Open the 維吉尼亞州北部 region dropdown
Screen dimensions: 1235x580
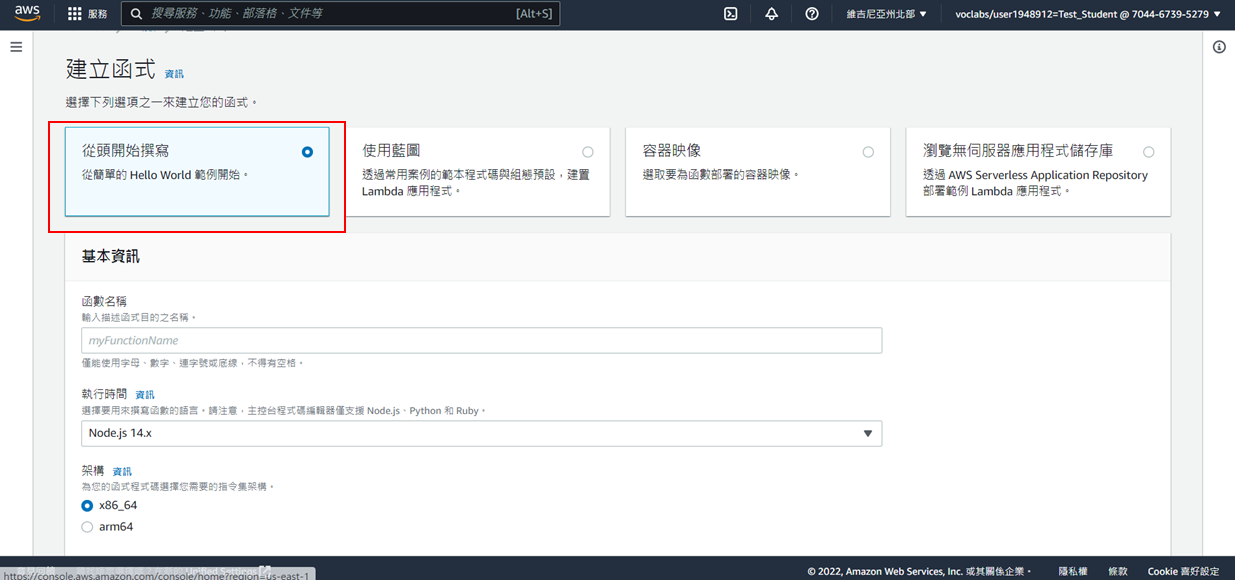886,14
